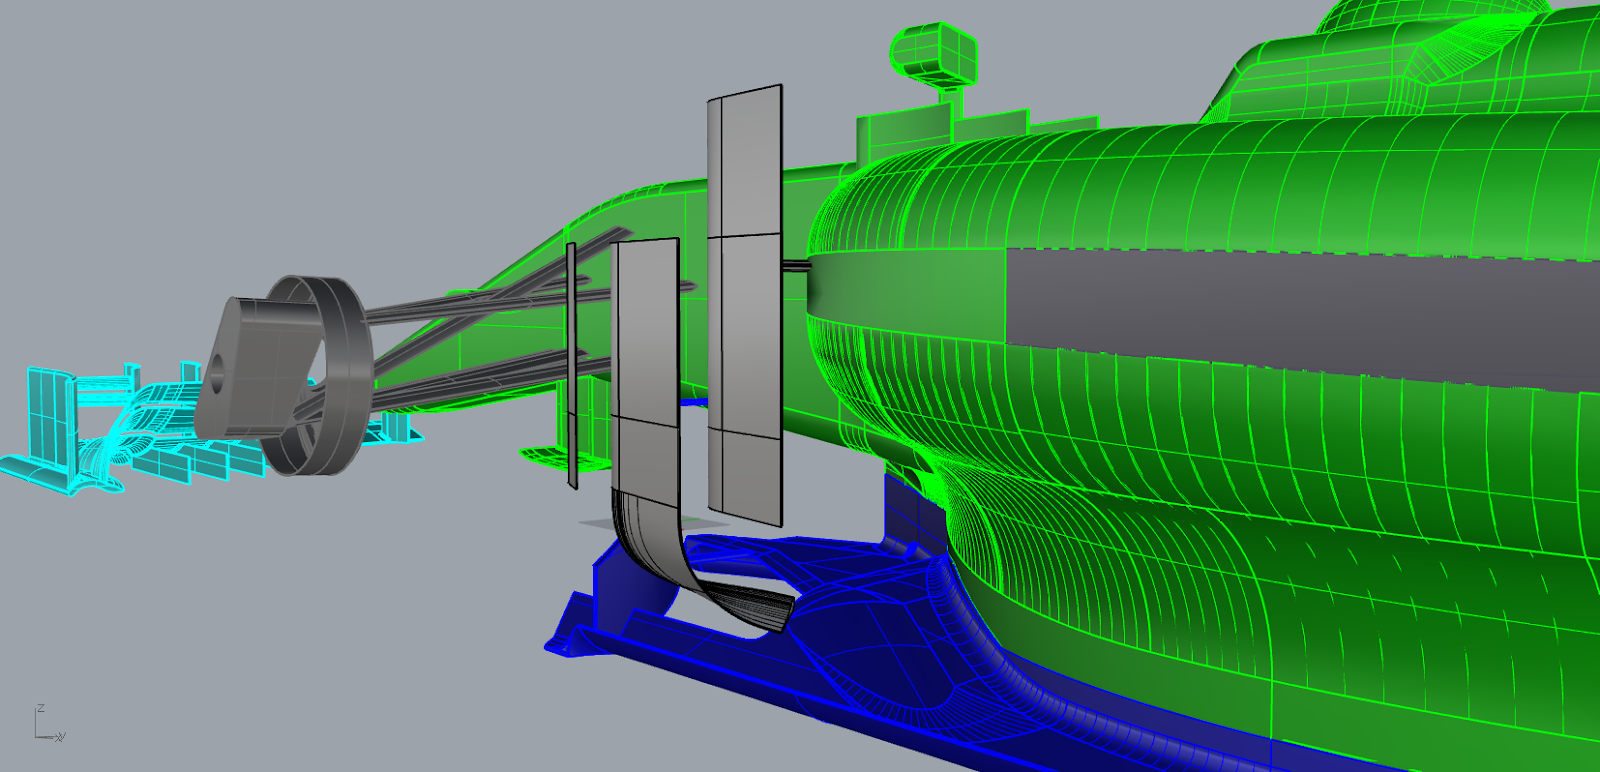Select the gray block with circular hole
1600x772 pixels.
click(258, 370)
